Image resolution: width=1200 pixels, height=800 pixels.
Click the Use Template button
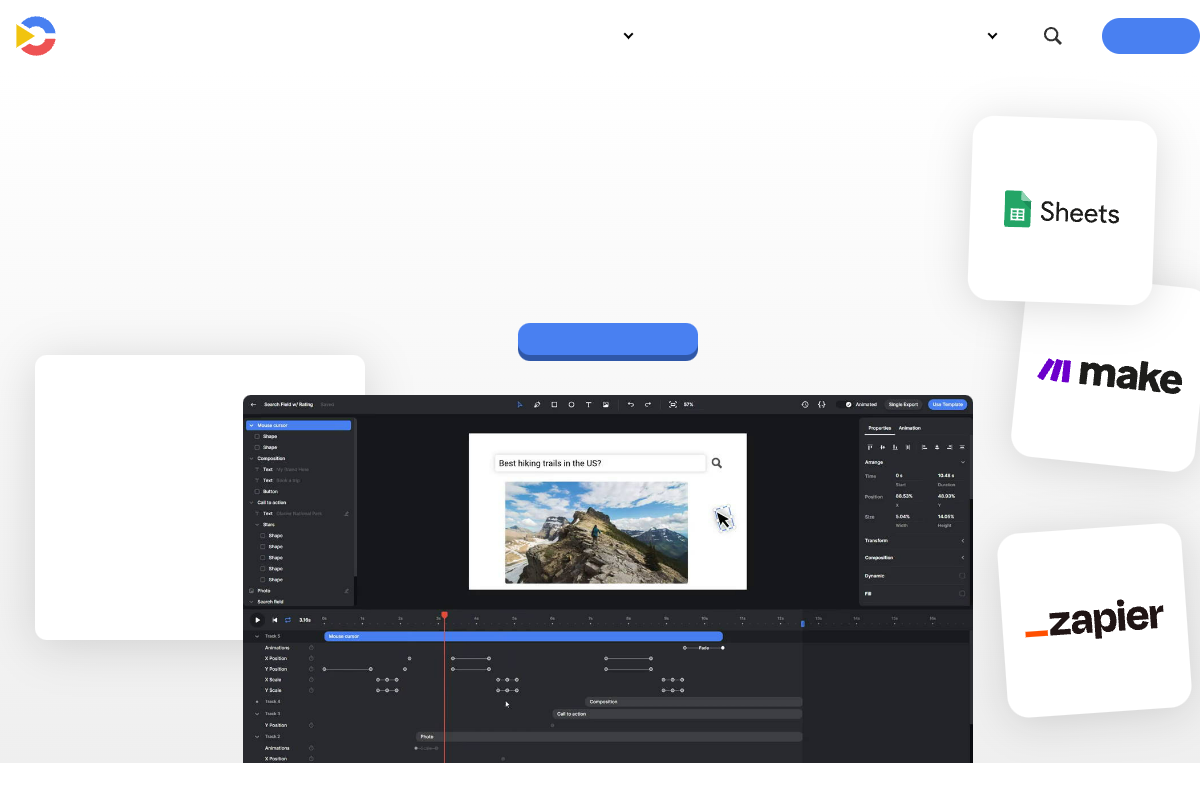[x=947, y=404]
